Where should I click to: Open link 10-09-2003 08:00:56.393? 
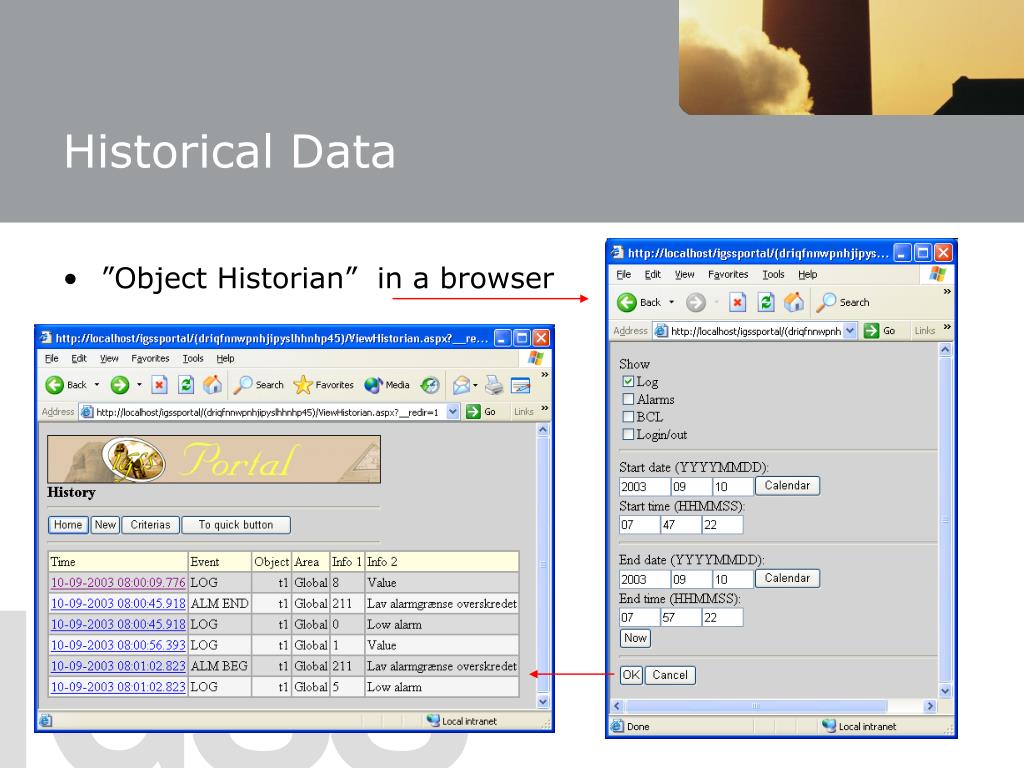click(118, 645)
